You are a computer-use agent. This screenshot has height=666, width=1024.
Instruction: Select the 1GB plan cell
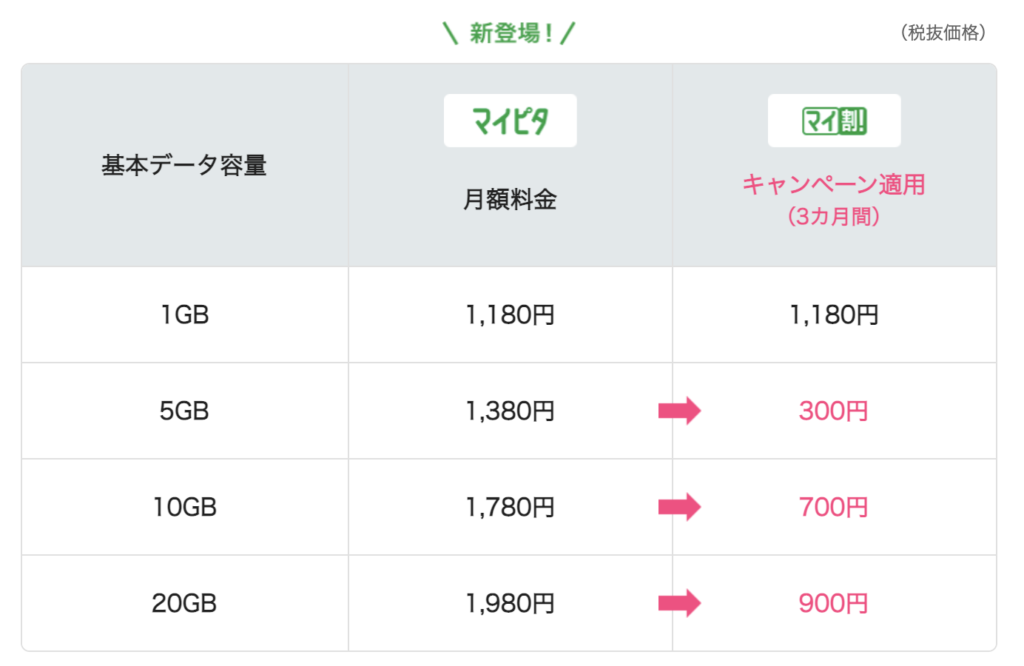185,315
